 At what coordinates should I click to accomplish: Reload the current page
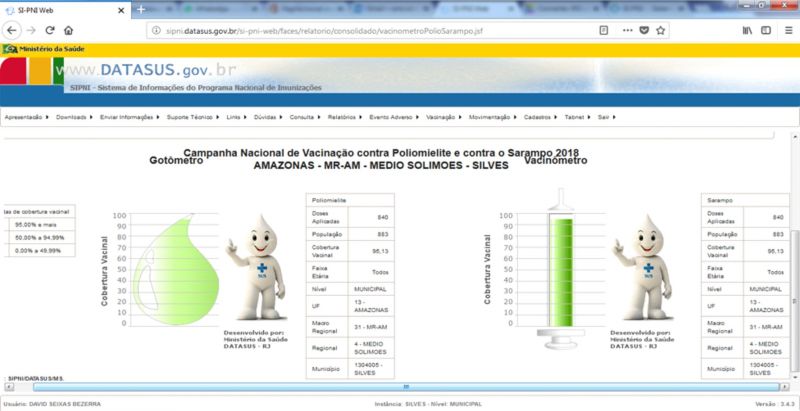click(50, 31)
